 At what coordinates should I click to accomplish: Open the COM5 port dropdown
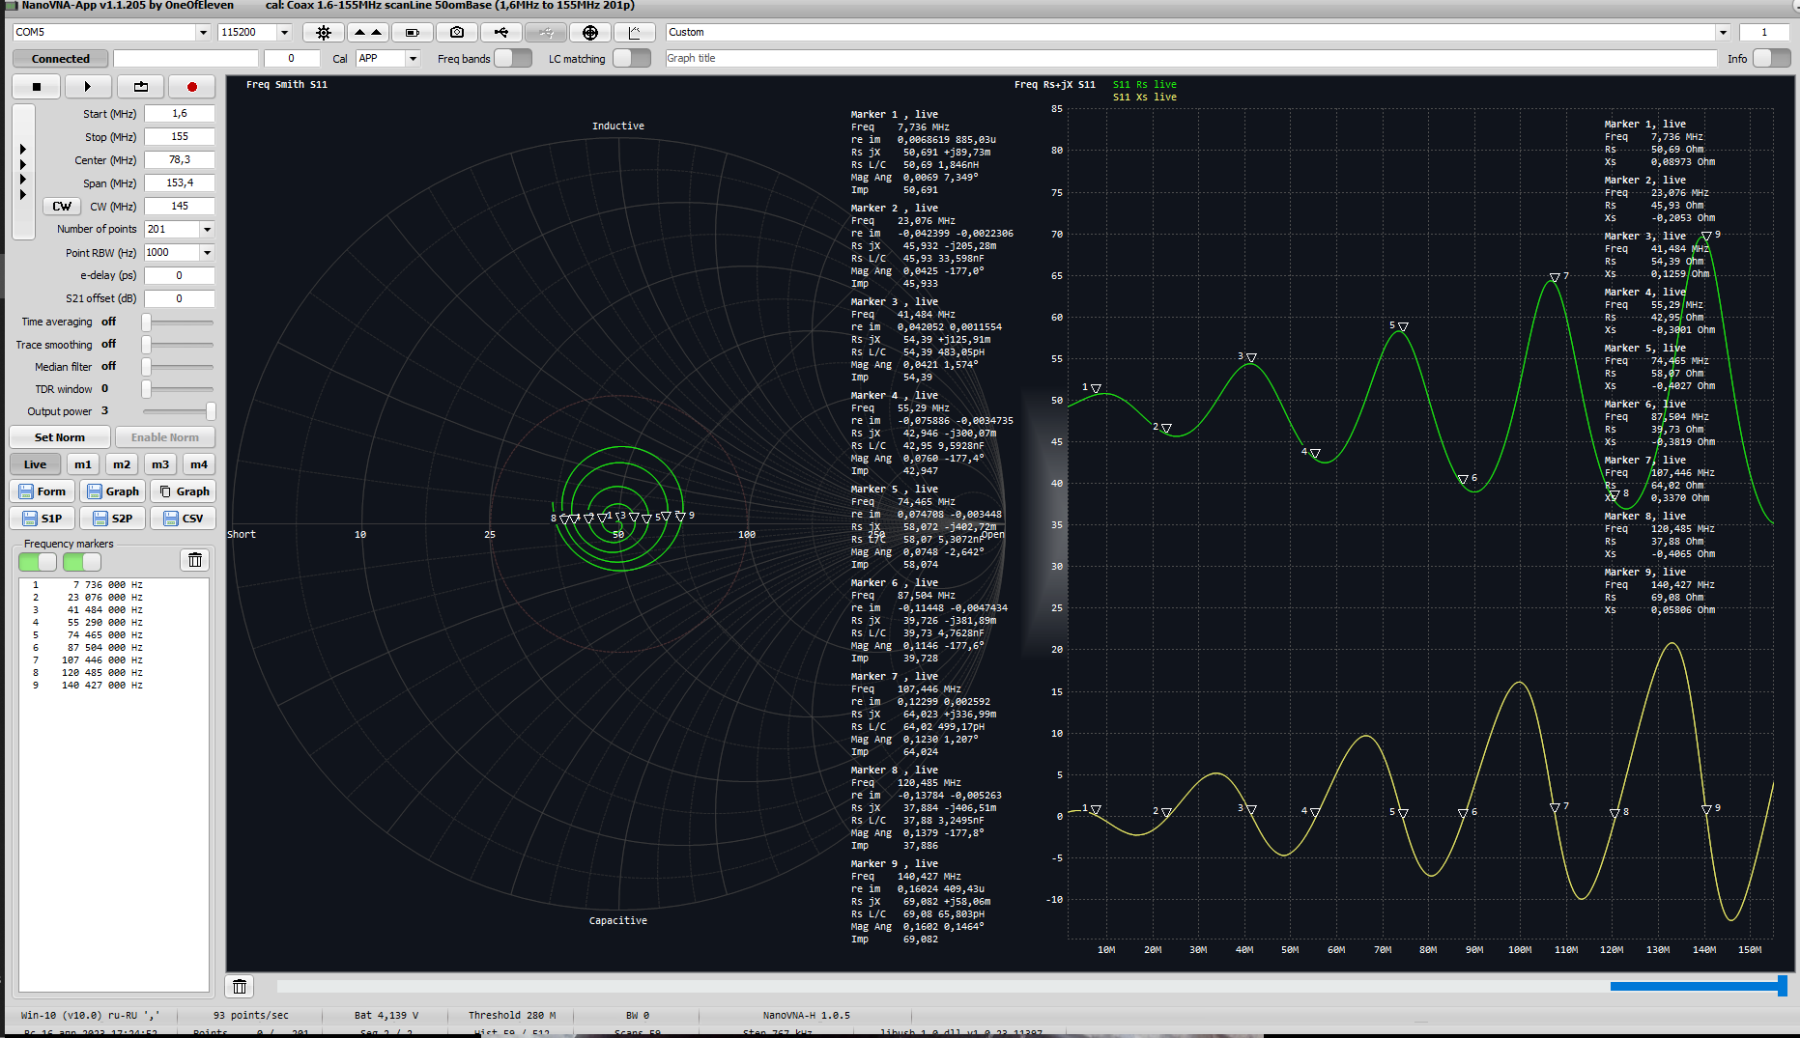point(203,32)
